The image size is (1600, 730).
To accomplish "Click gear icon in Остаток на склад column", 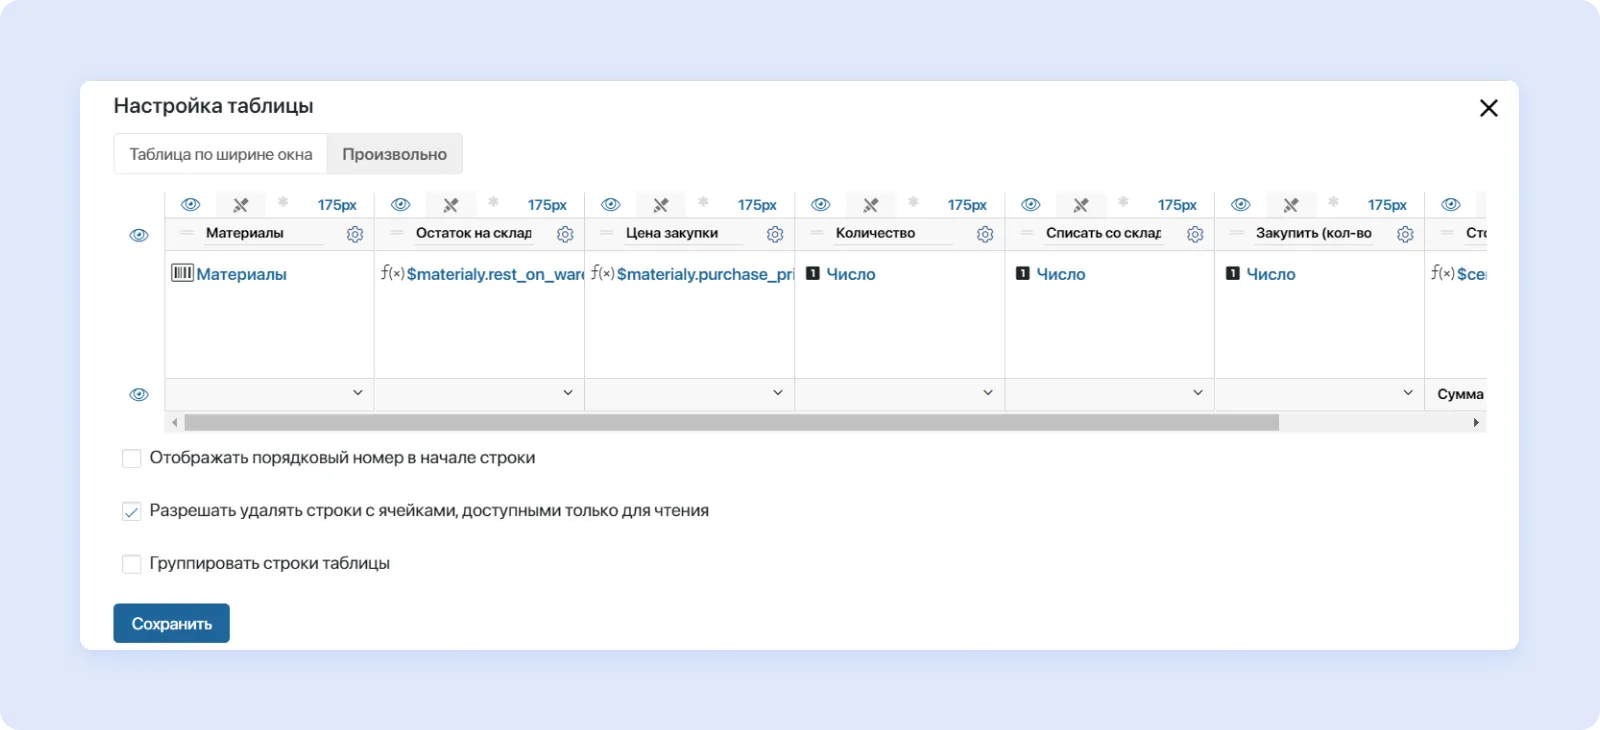I will [565, 234].
